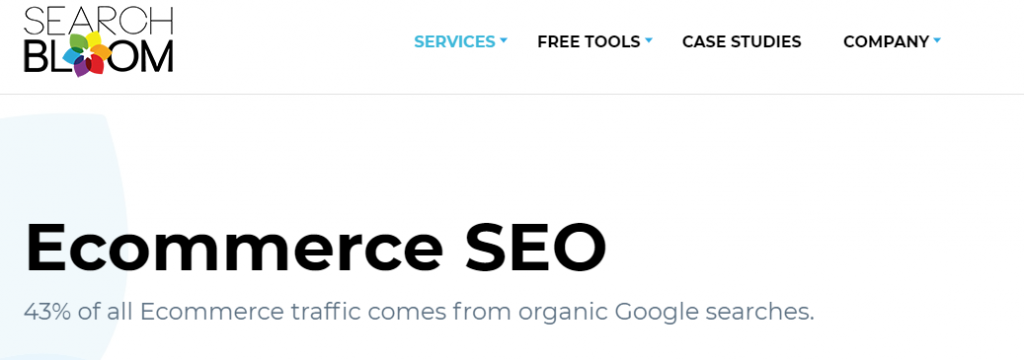Click the colorful flower icon in the logo
Image resolution: width=1024 pixels, height=360 pixels.
coord(88,54)
